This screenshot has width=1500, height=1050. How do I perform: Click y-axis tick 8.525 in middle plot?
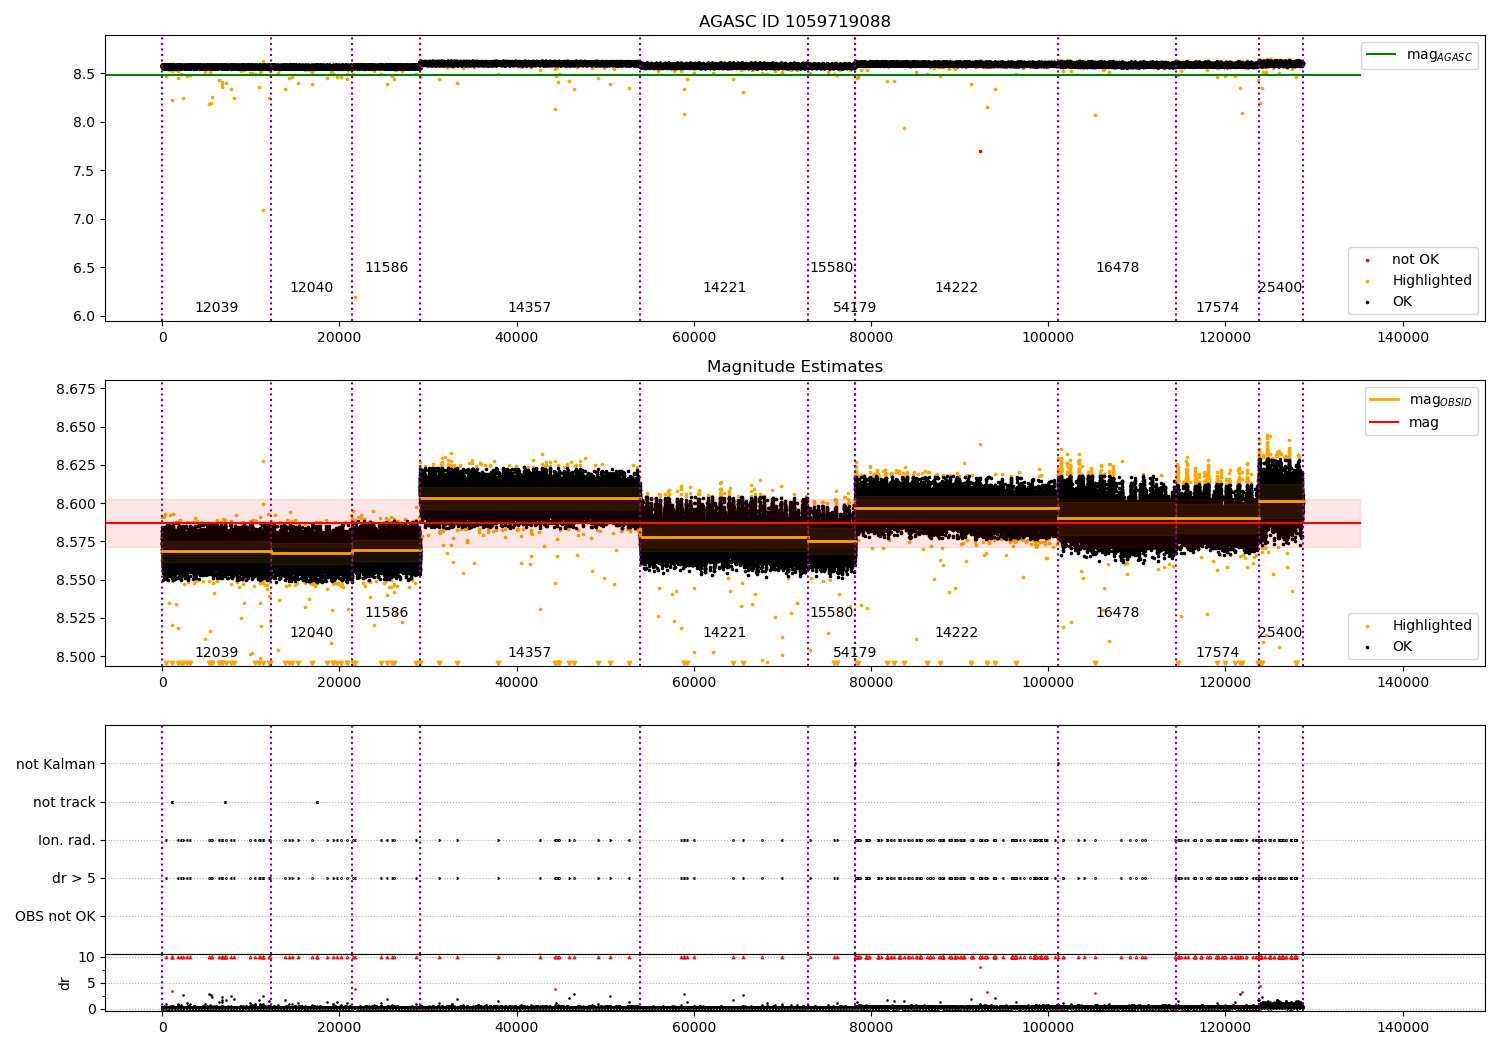[76, 619]
